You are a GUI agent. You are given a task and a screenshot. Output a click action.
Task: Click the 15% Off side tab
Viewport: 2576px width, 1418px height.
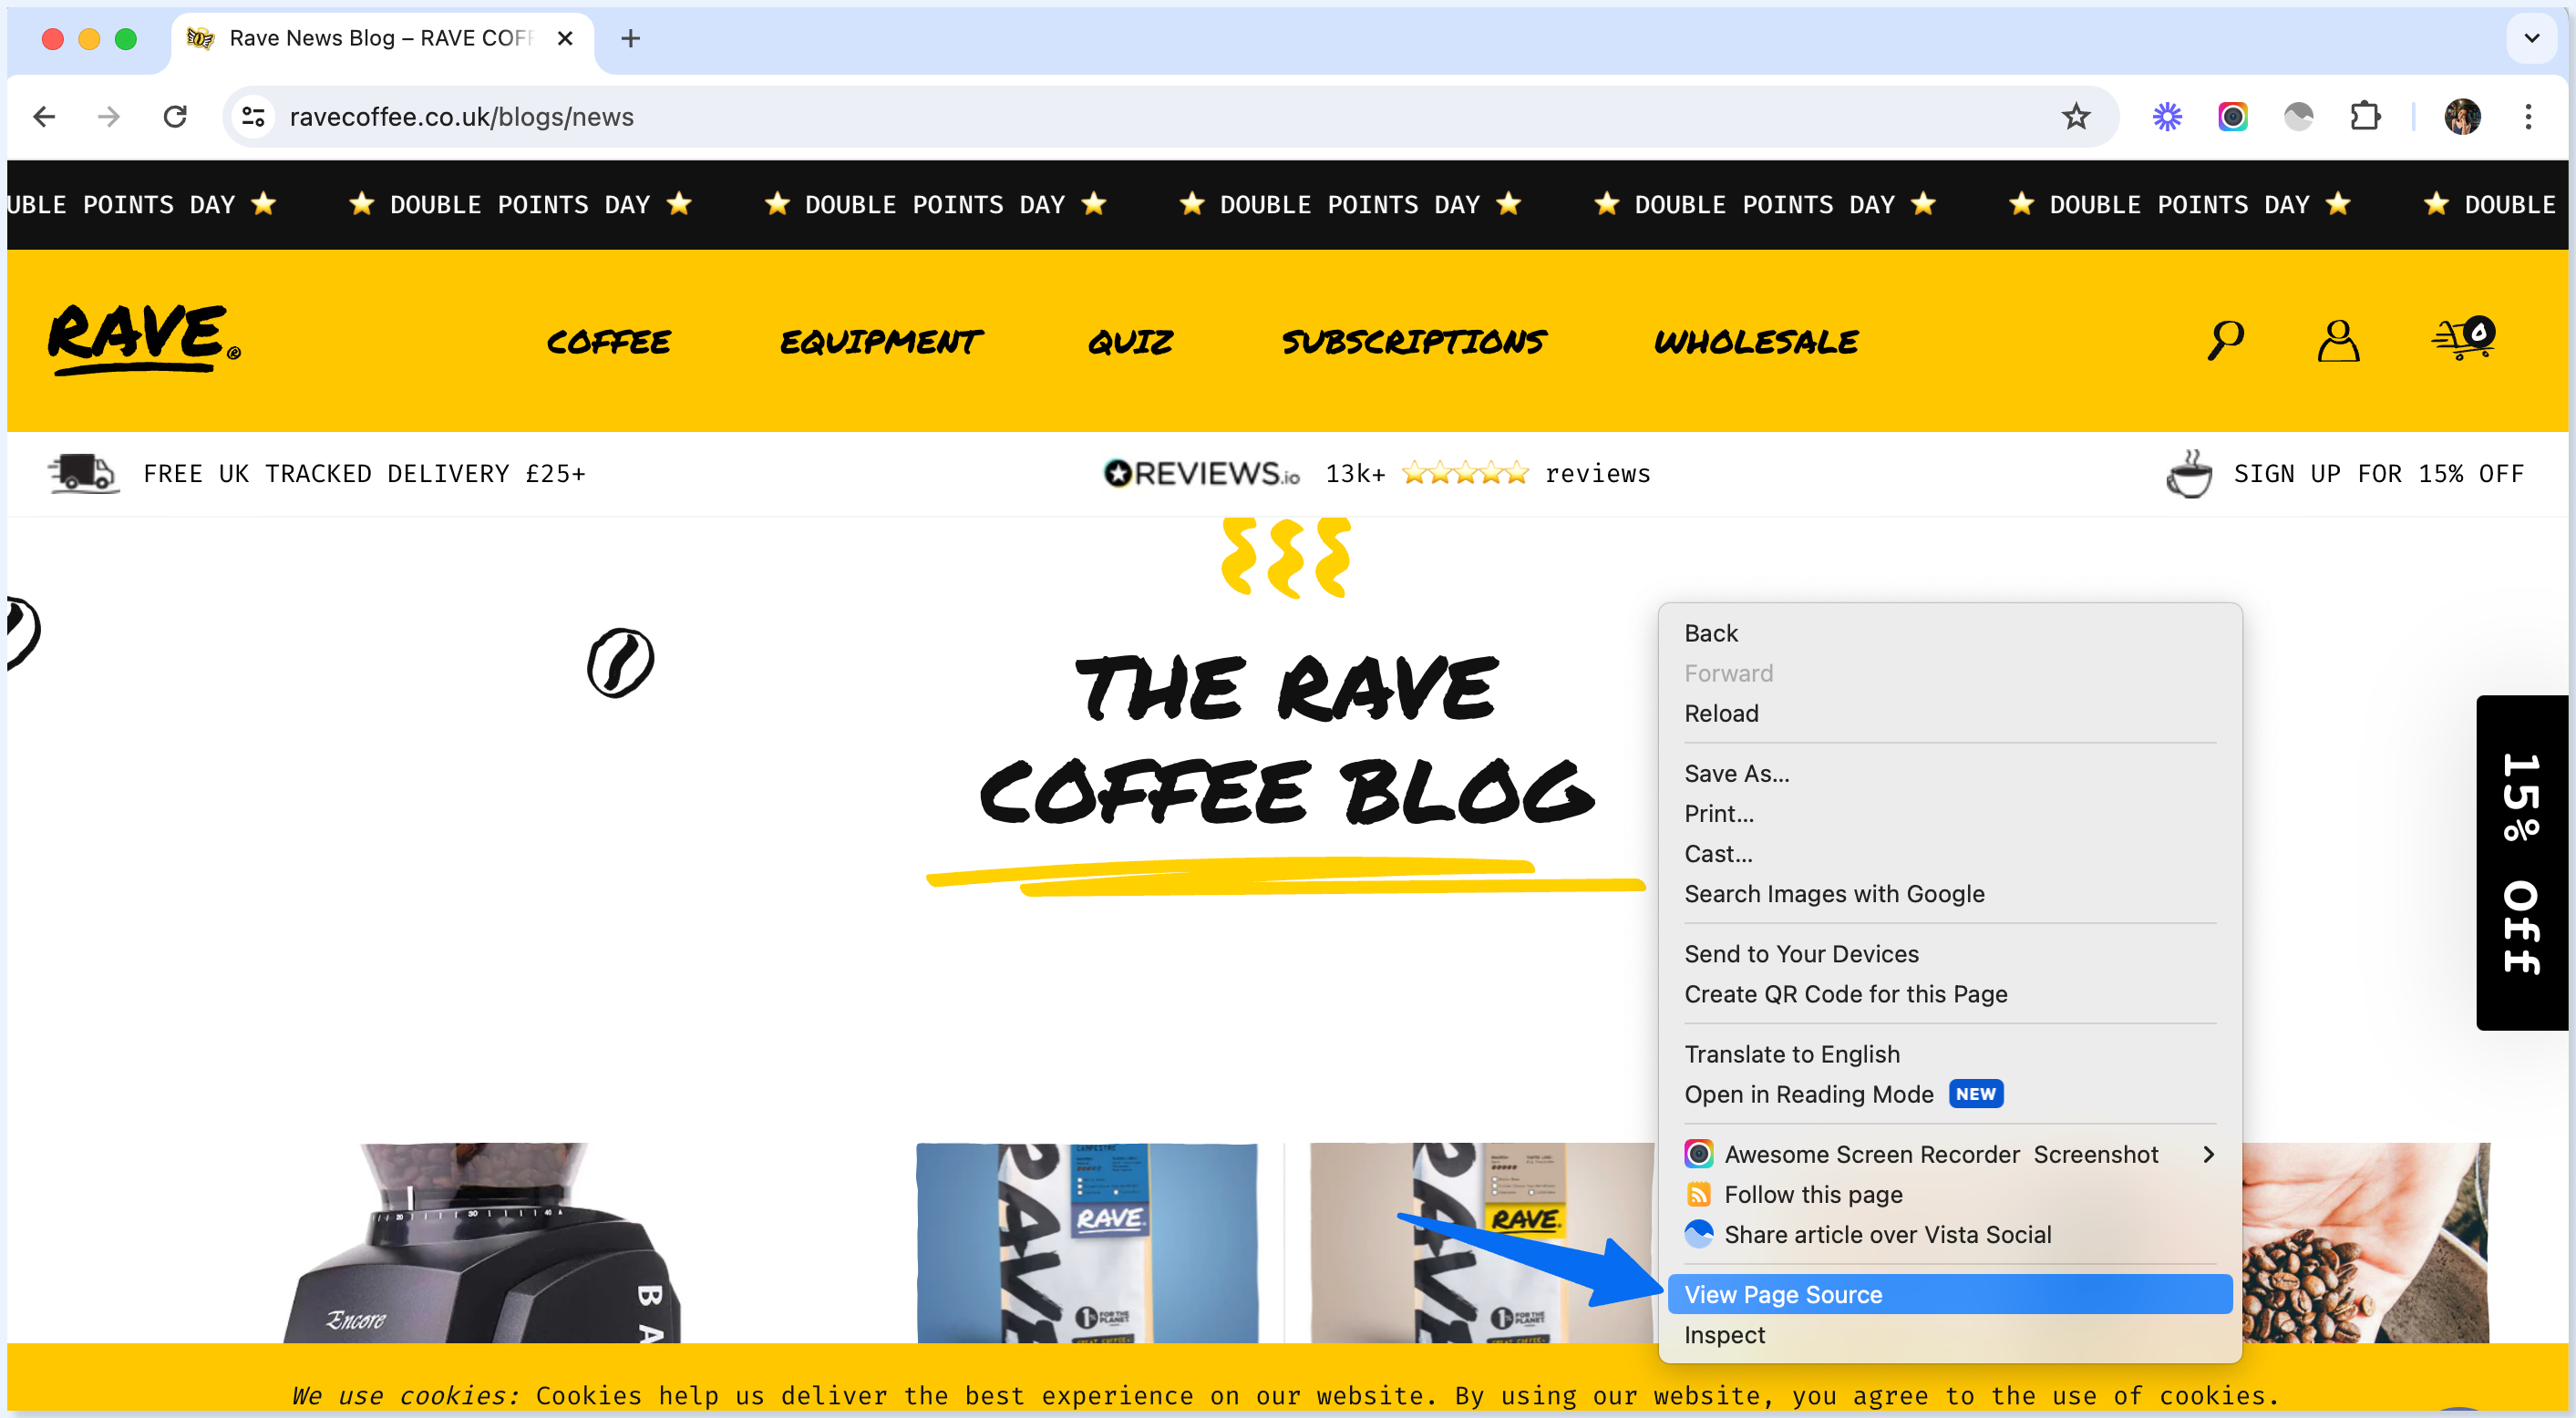(x=2521, y=862)
